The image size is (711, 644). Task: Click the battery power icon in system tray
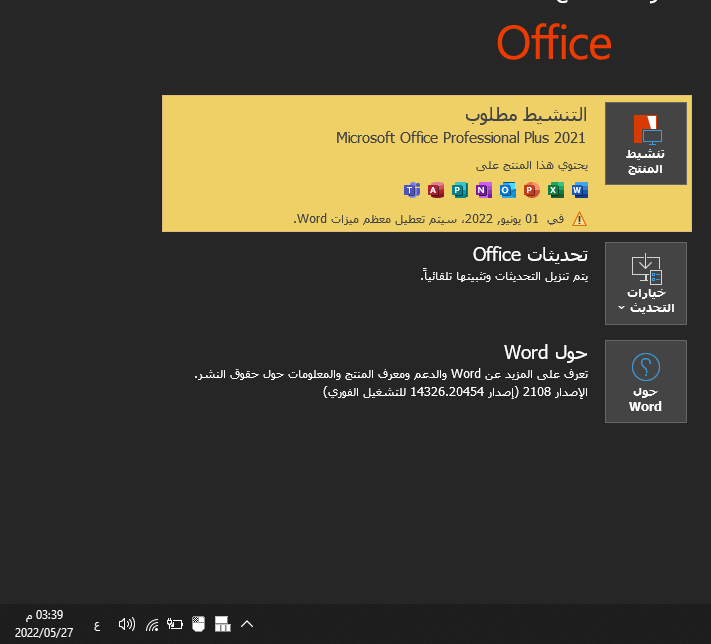[175, 624]
